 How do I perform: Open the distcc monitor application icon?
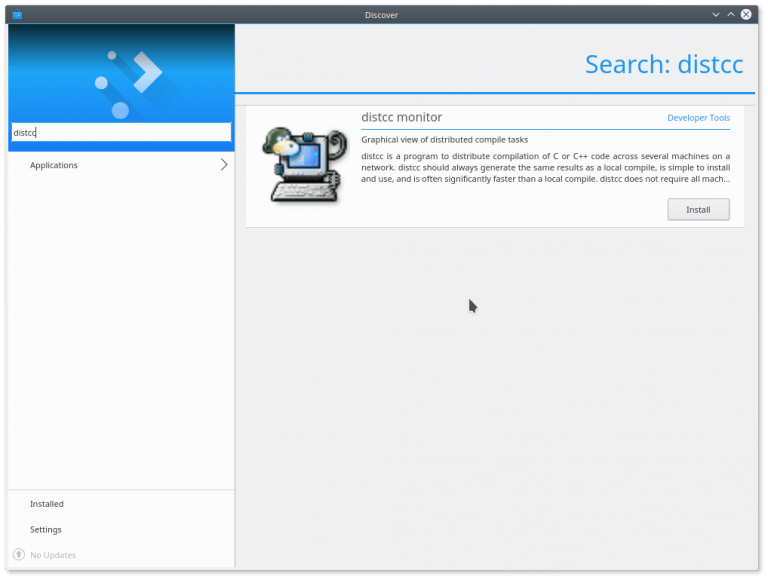click(304, 165)
